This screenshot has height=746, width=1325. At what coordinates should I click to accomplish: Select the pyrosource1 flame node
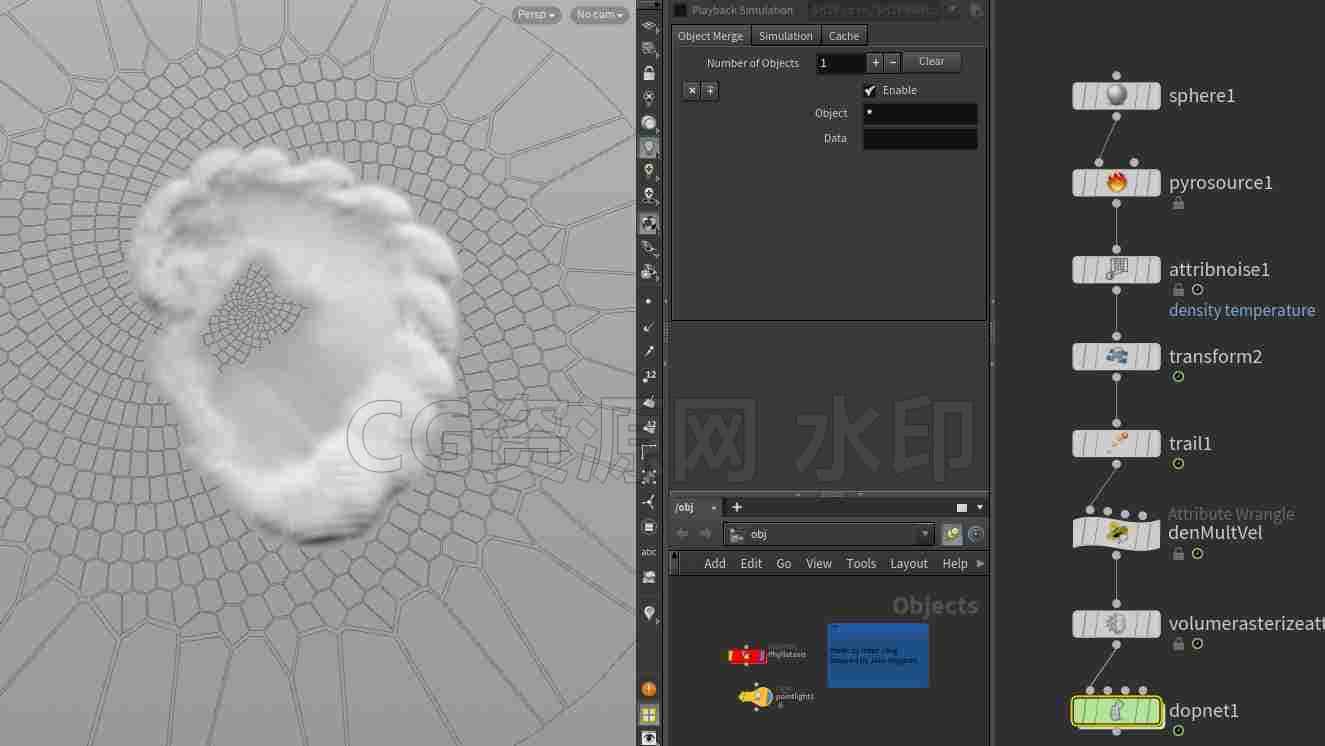coord(1116,183)
